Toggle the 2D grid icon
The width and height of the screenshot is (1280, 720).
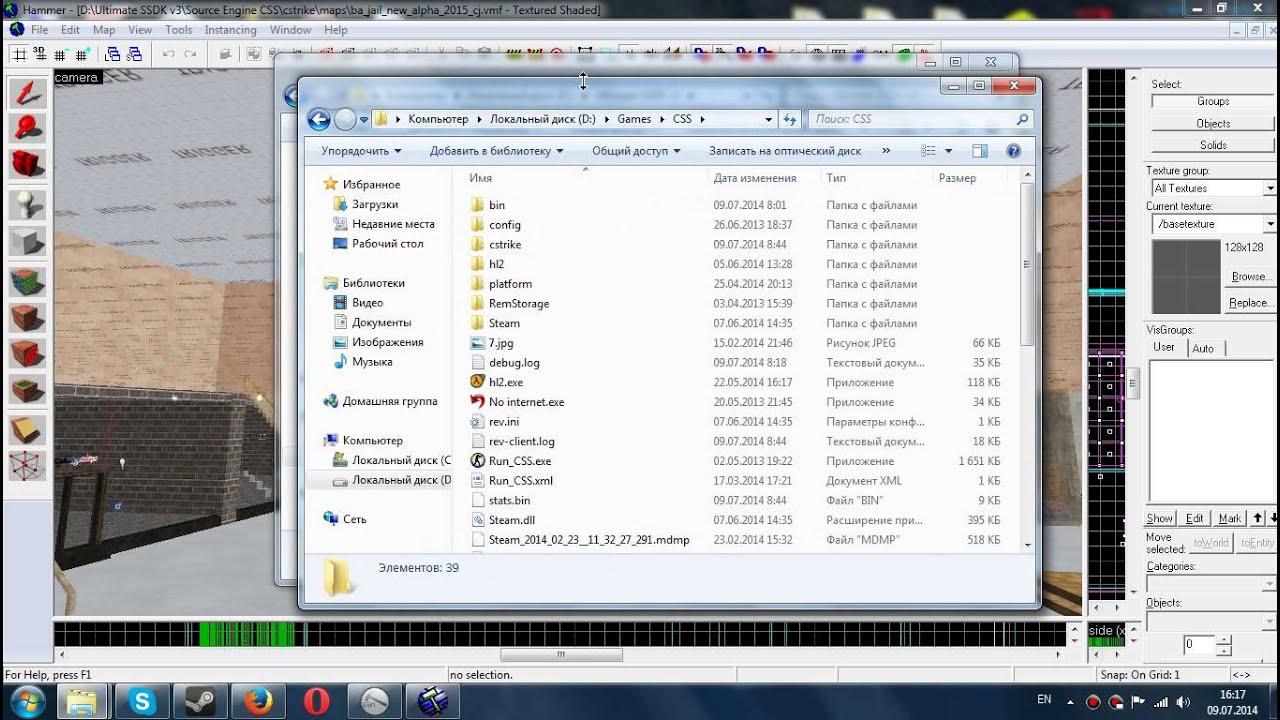(x=19, y=54)
